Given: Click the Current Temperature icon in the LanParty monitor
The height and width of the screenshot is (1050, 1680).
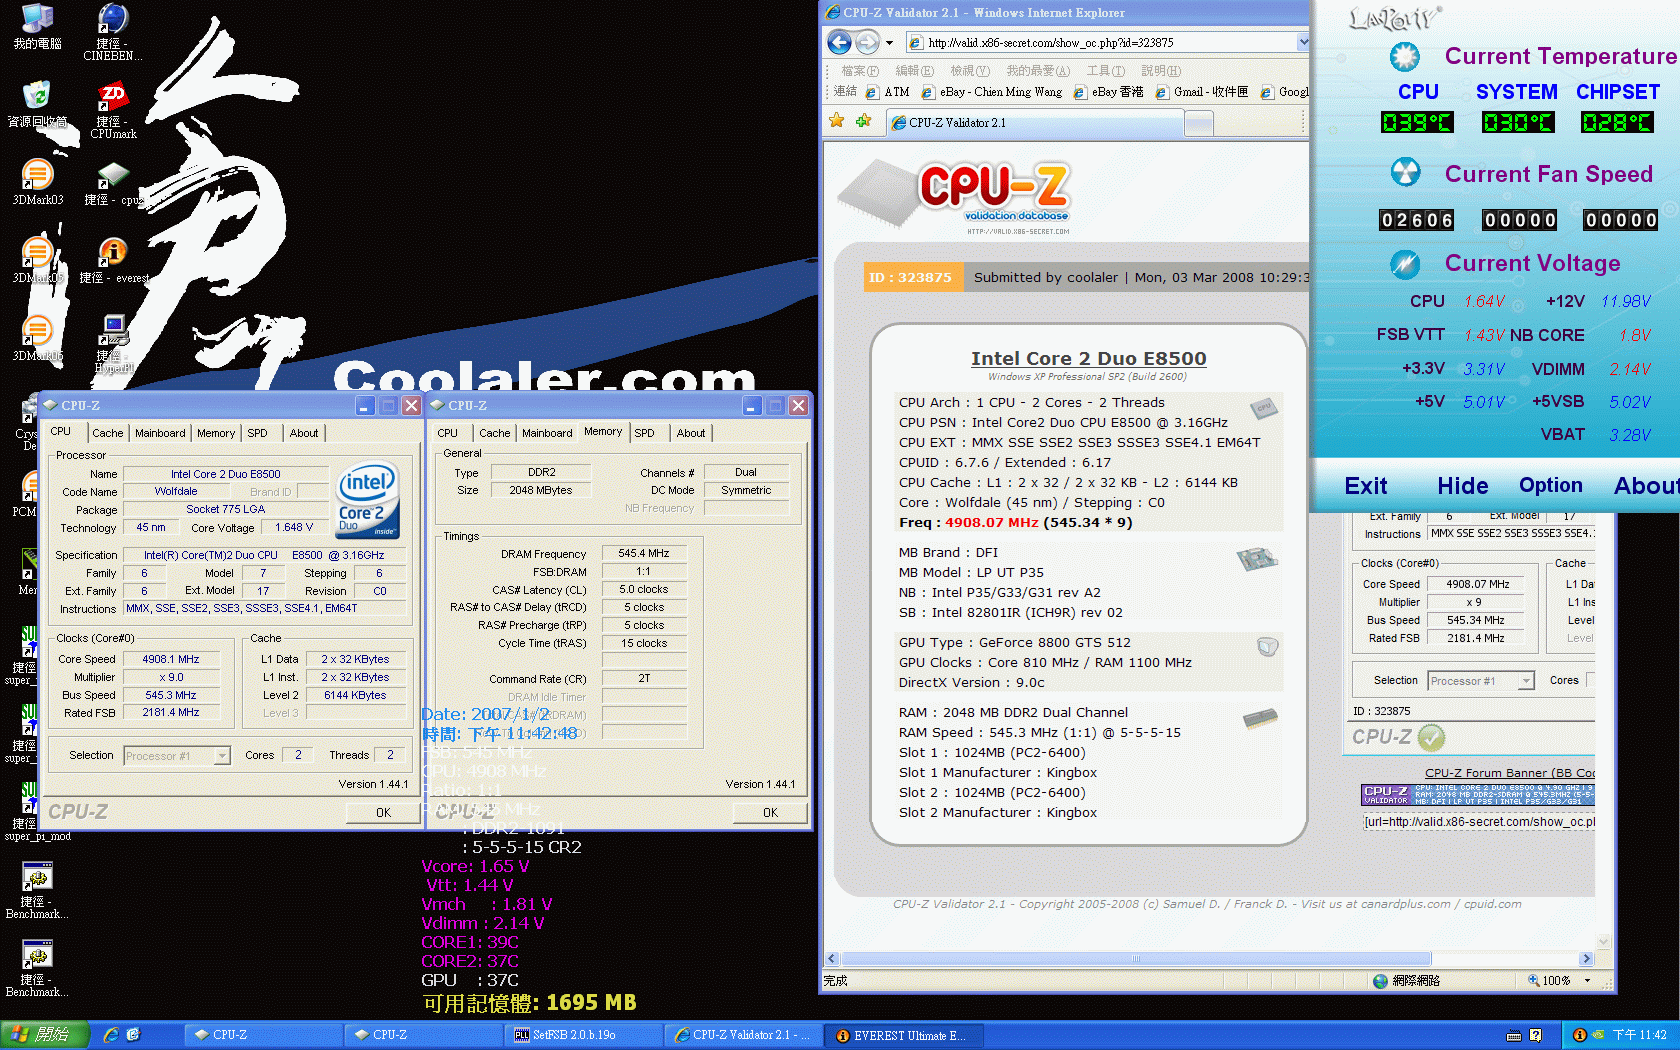Looking at the screenshot, I should point(1405,57).
